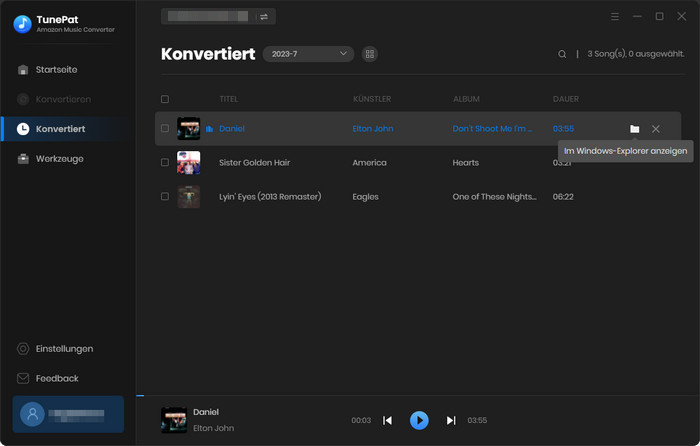
Task: Click the Feedback envelope icon
Action: click(23, 379)
